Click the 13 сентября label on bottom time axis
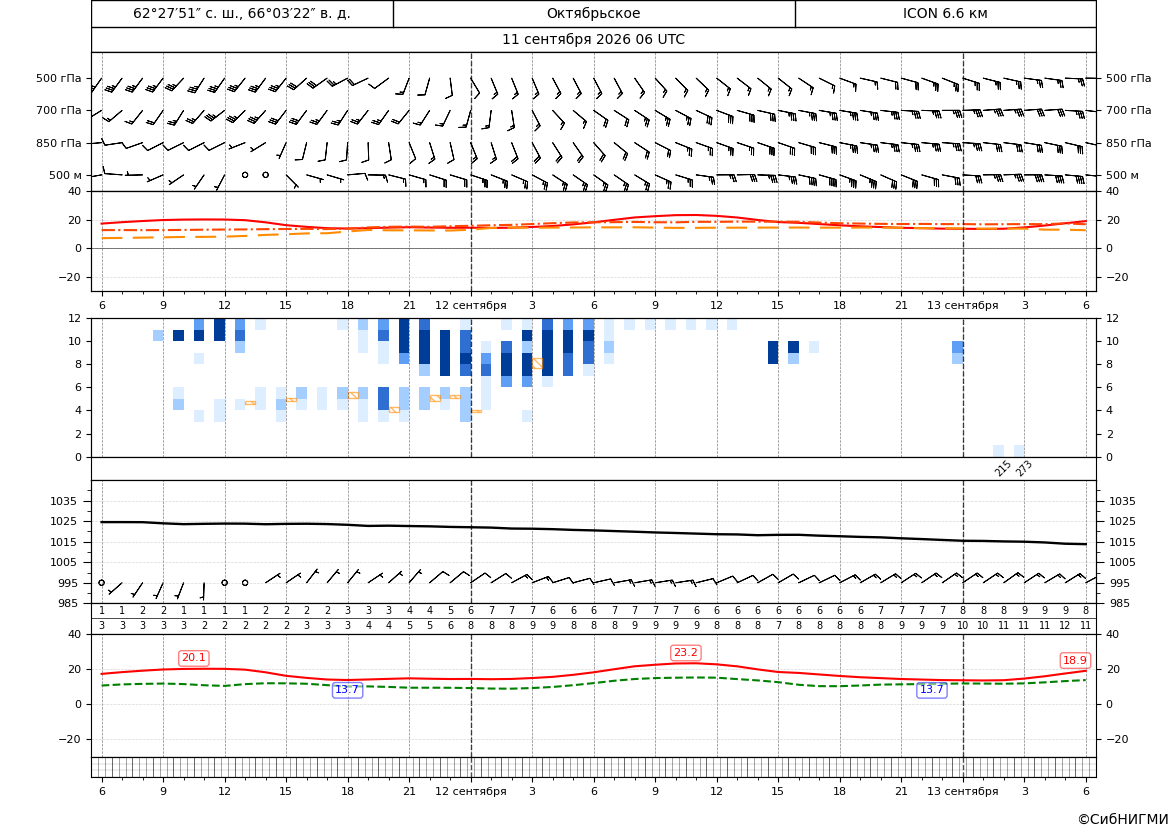 click(962, 791)
